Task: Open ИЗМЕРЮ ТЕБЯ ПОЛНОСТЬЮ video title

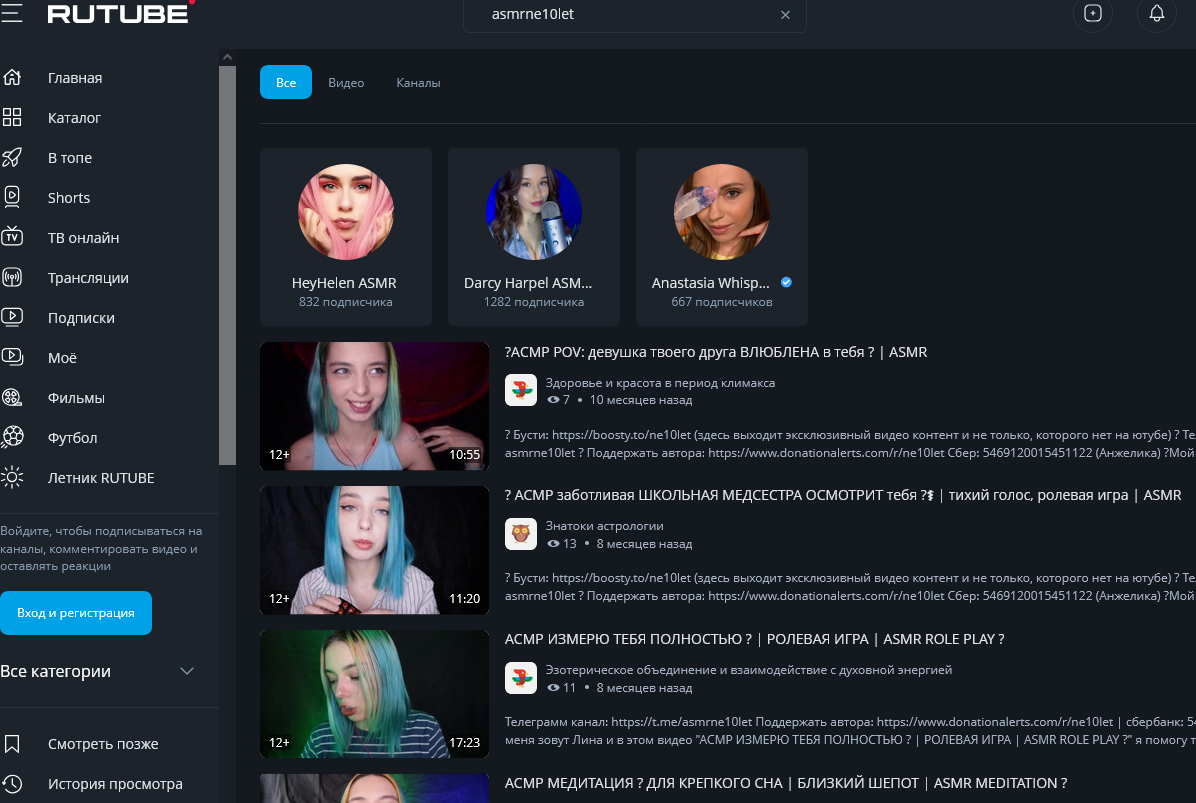Action: coord(754,639)
